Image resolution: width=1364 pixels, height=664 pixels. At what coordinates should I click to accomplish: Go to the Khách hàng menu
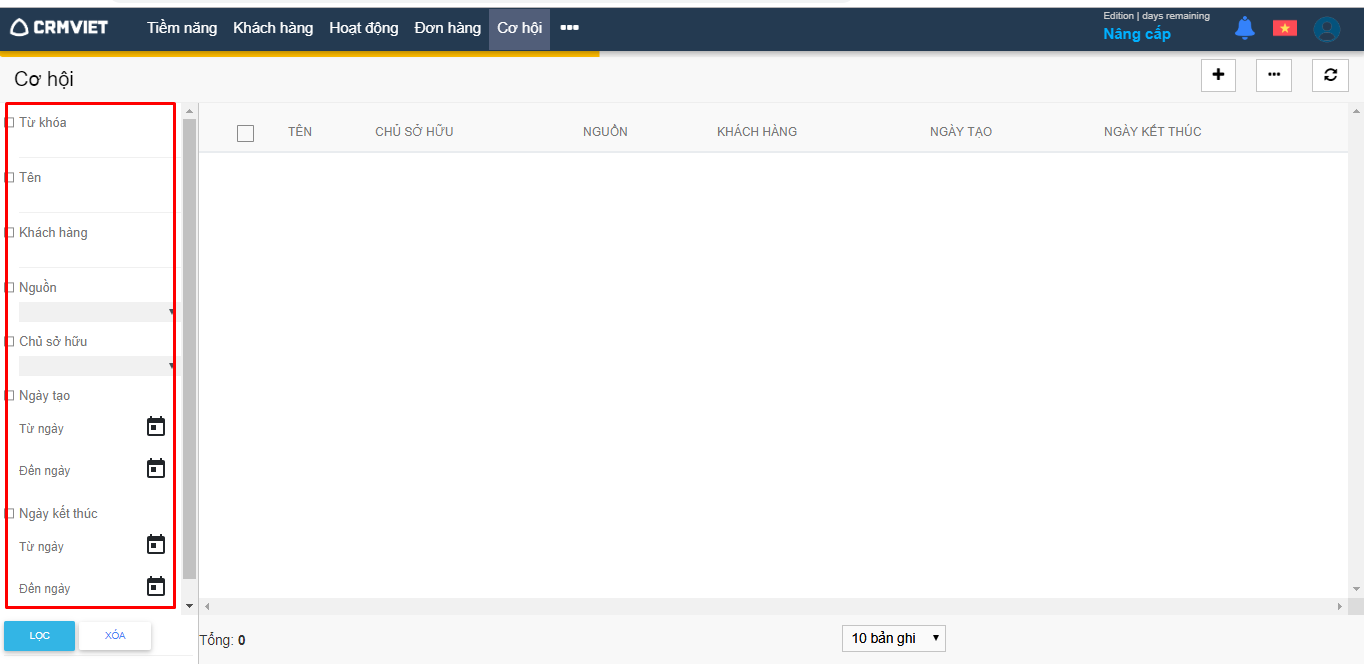(273, 28)
